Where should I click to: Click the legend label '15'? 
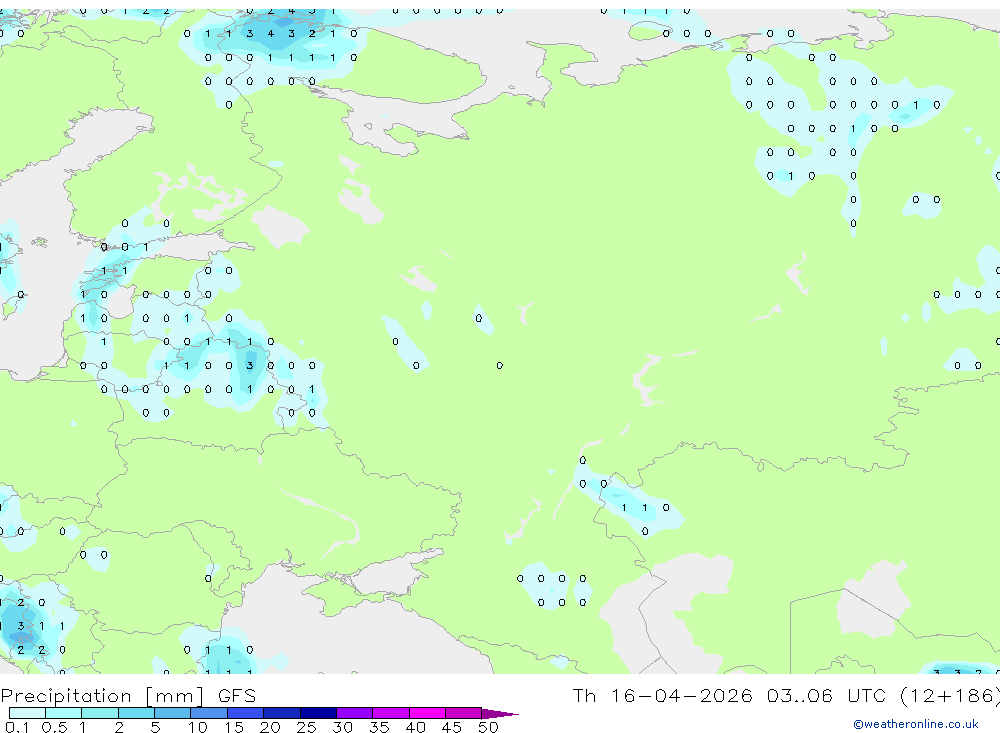234,727
